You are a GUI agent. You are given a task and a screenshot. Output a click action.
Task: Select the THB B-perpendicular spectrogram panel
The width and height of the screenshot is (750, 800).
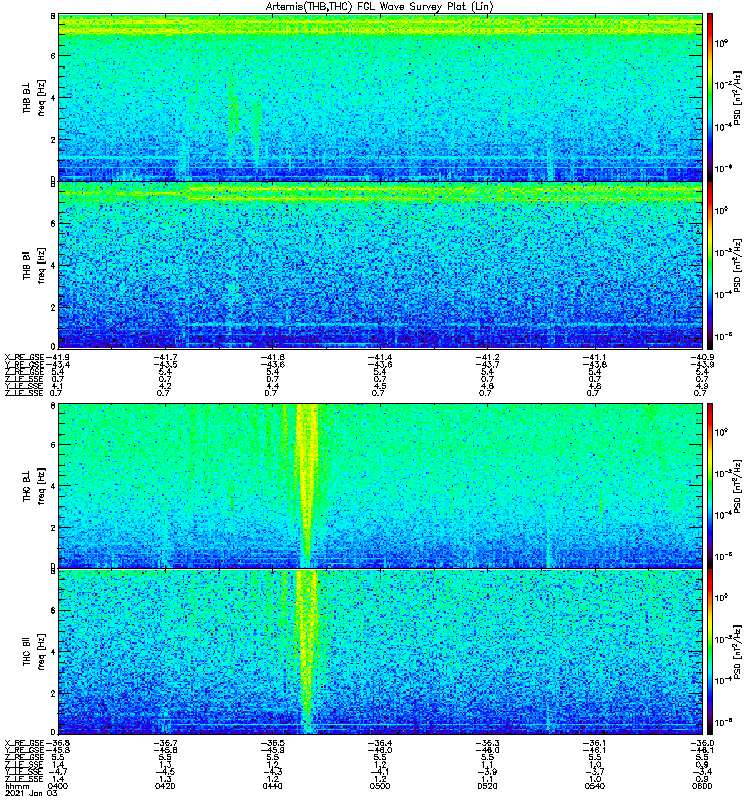[380, 97]
